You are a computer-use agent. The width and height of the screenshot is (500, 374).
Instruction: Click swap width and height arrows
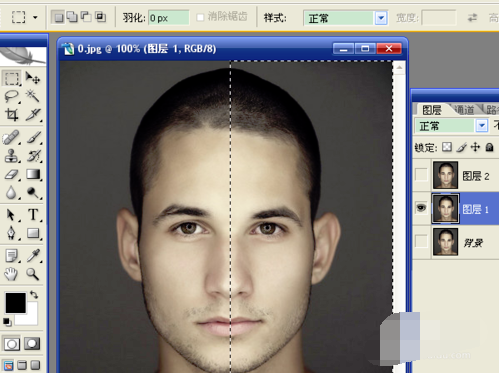point(472,18)
